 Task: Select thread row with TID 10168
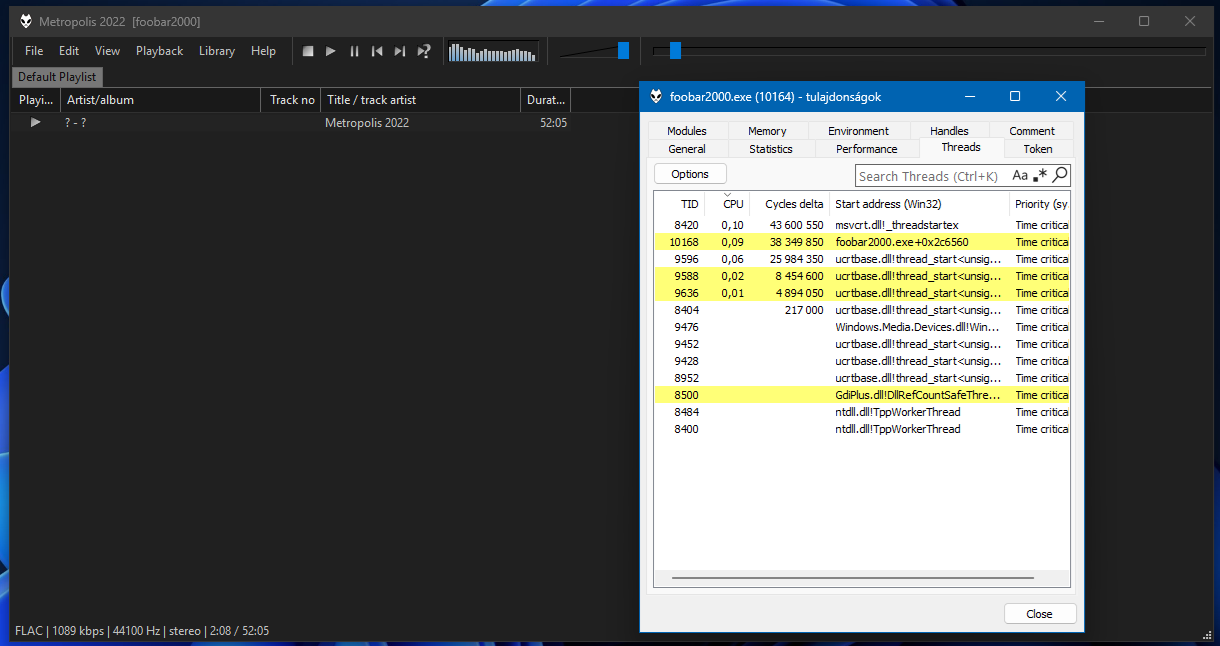point(862,242)
